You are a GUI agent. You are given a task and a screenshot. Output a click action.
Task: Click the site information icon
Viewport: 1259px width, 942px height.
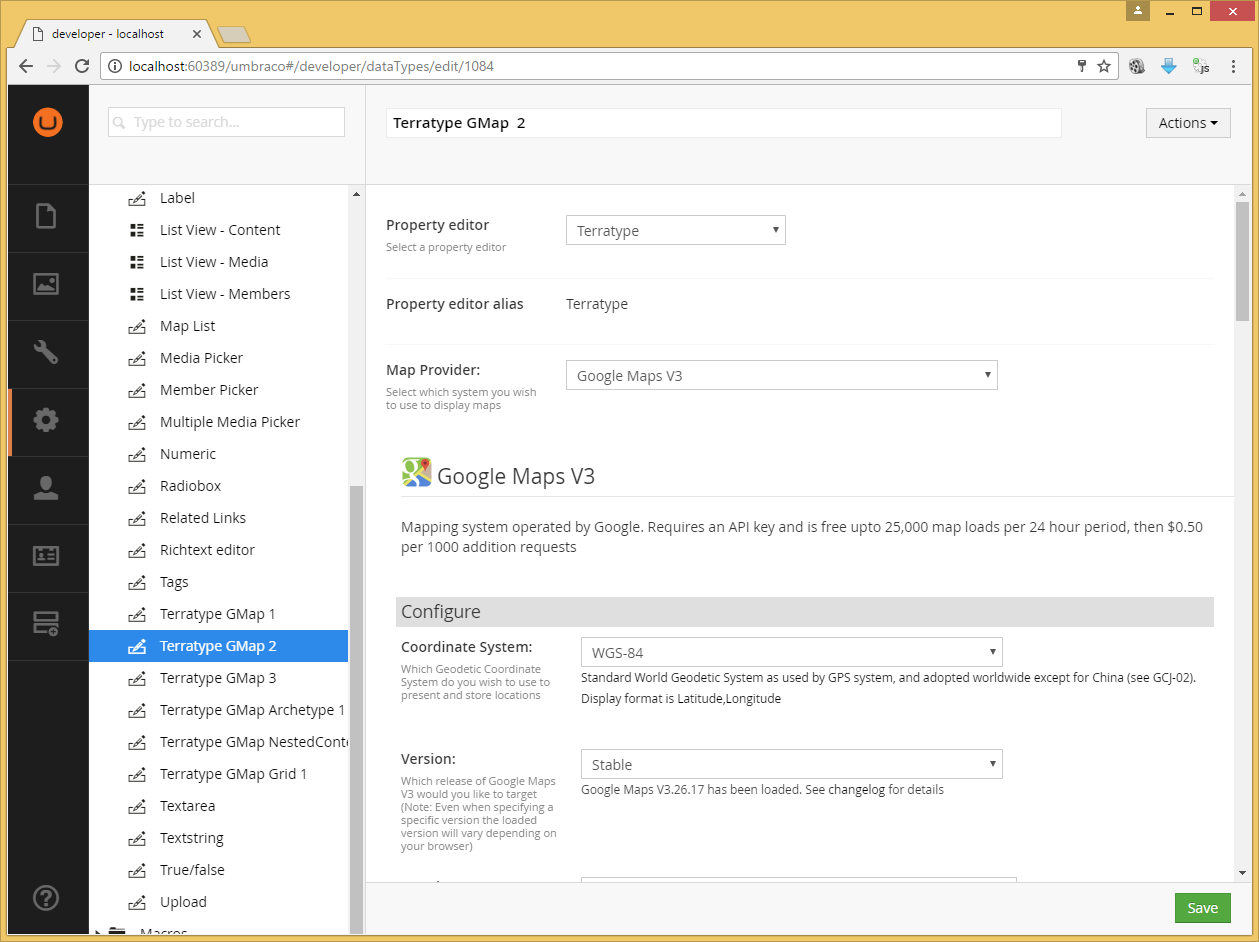115,66
